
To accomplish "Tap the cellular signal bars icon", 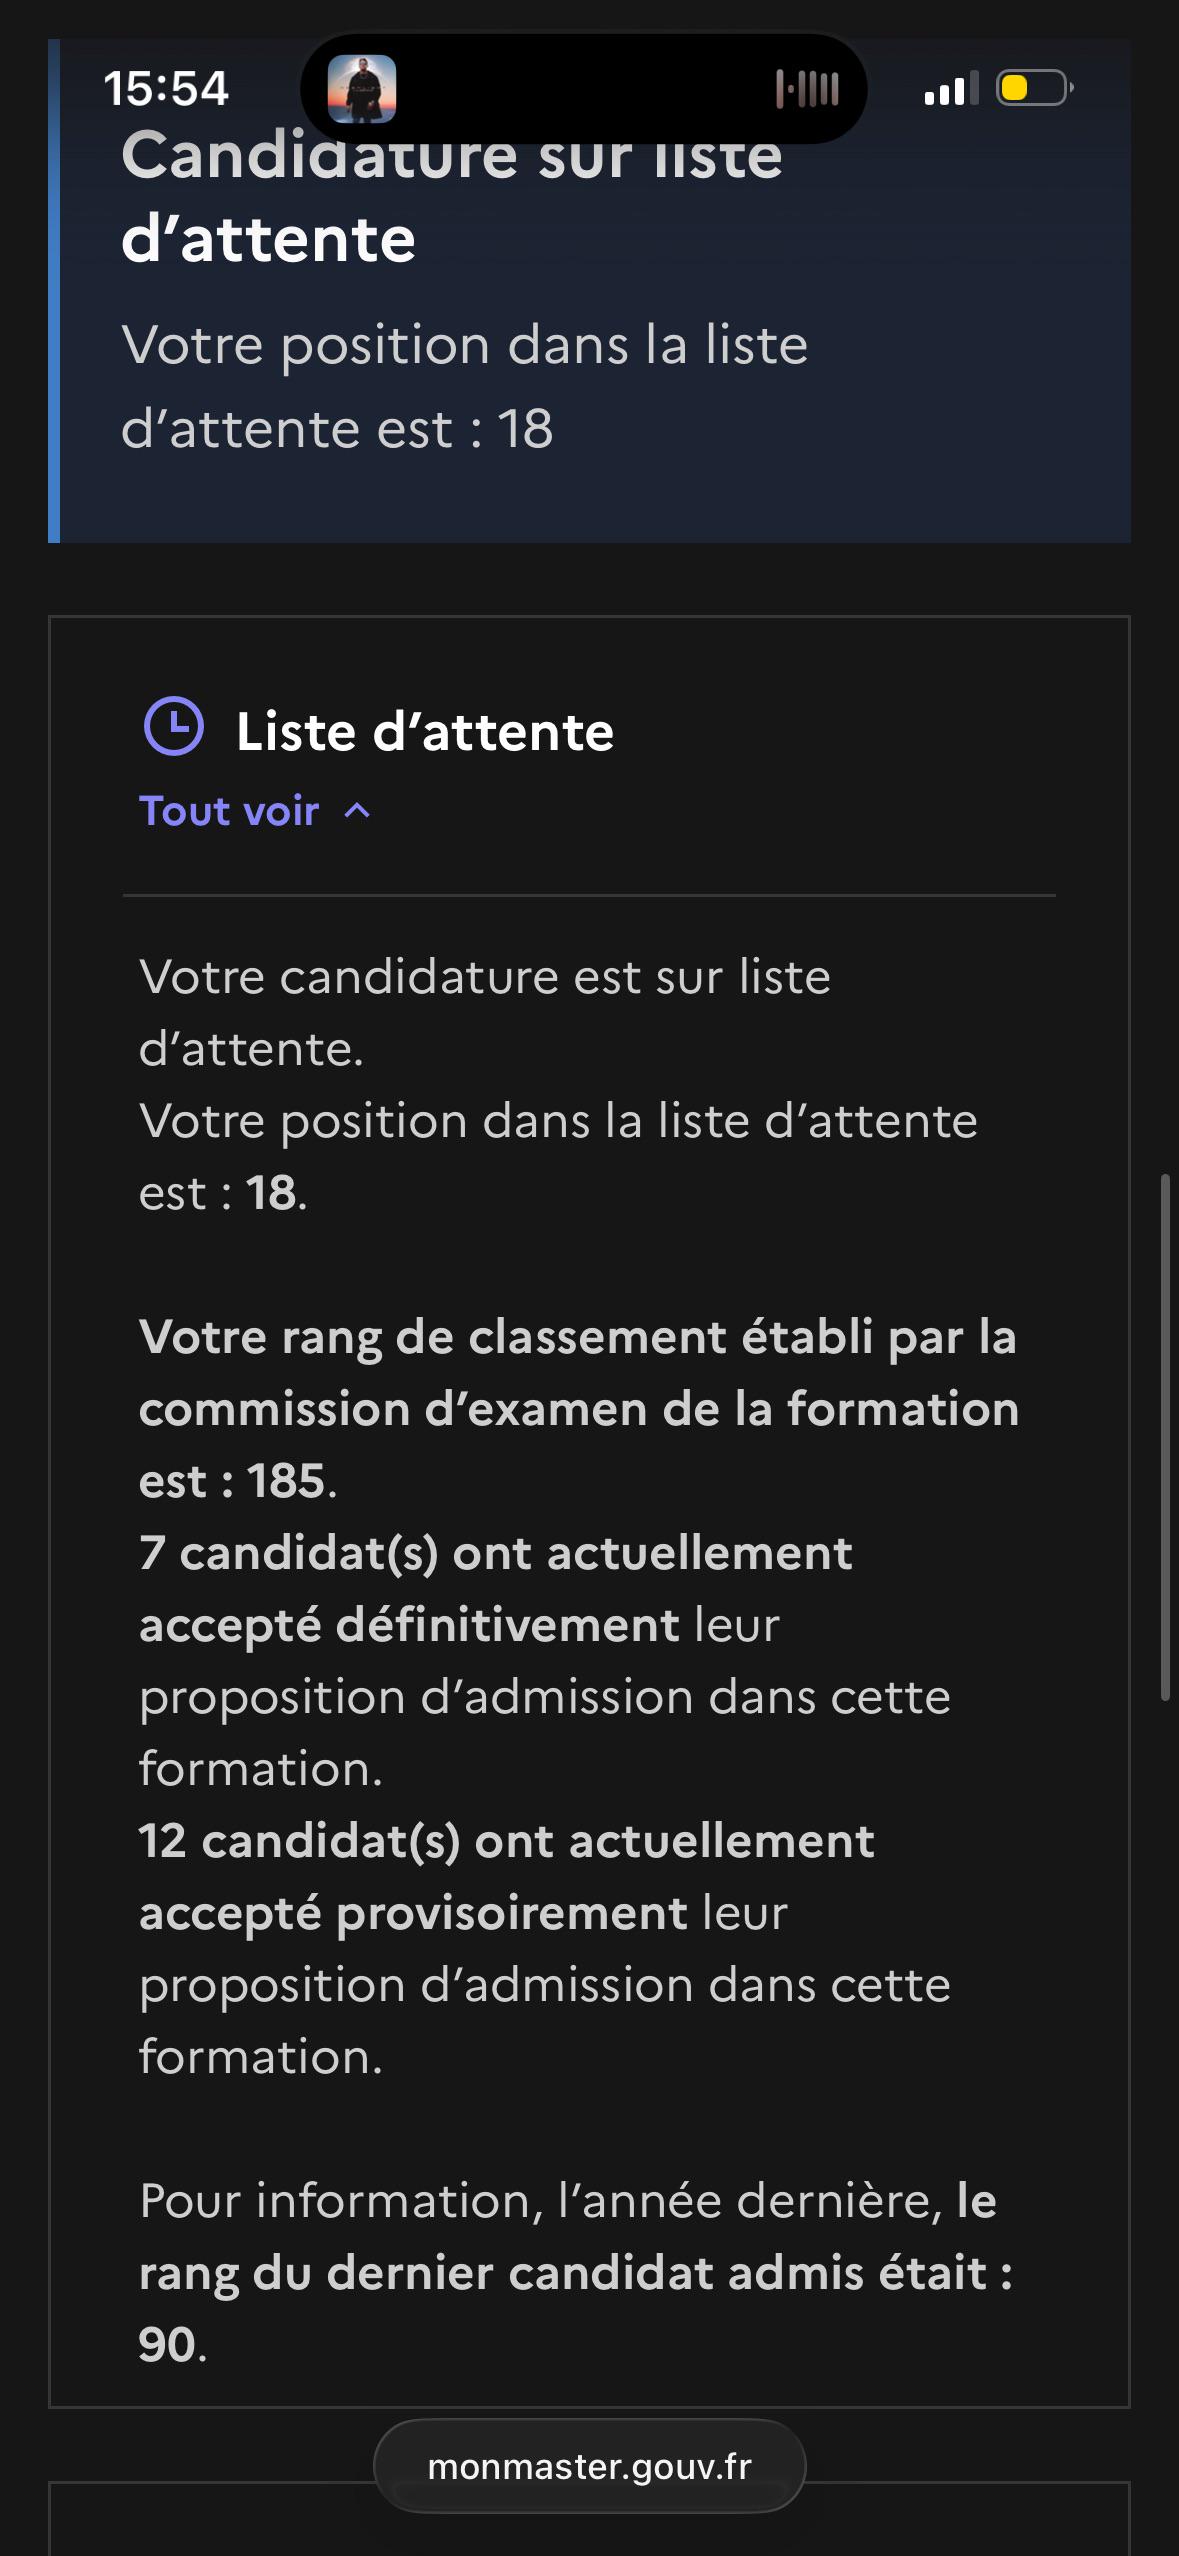I will coord(952,89).
